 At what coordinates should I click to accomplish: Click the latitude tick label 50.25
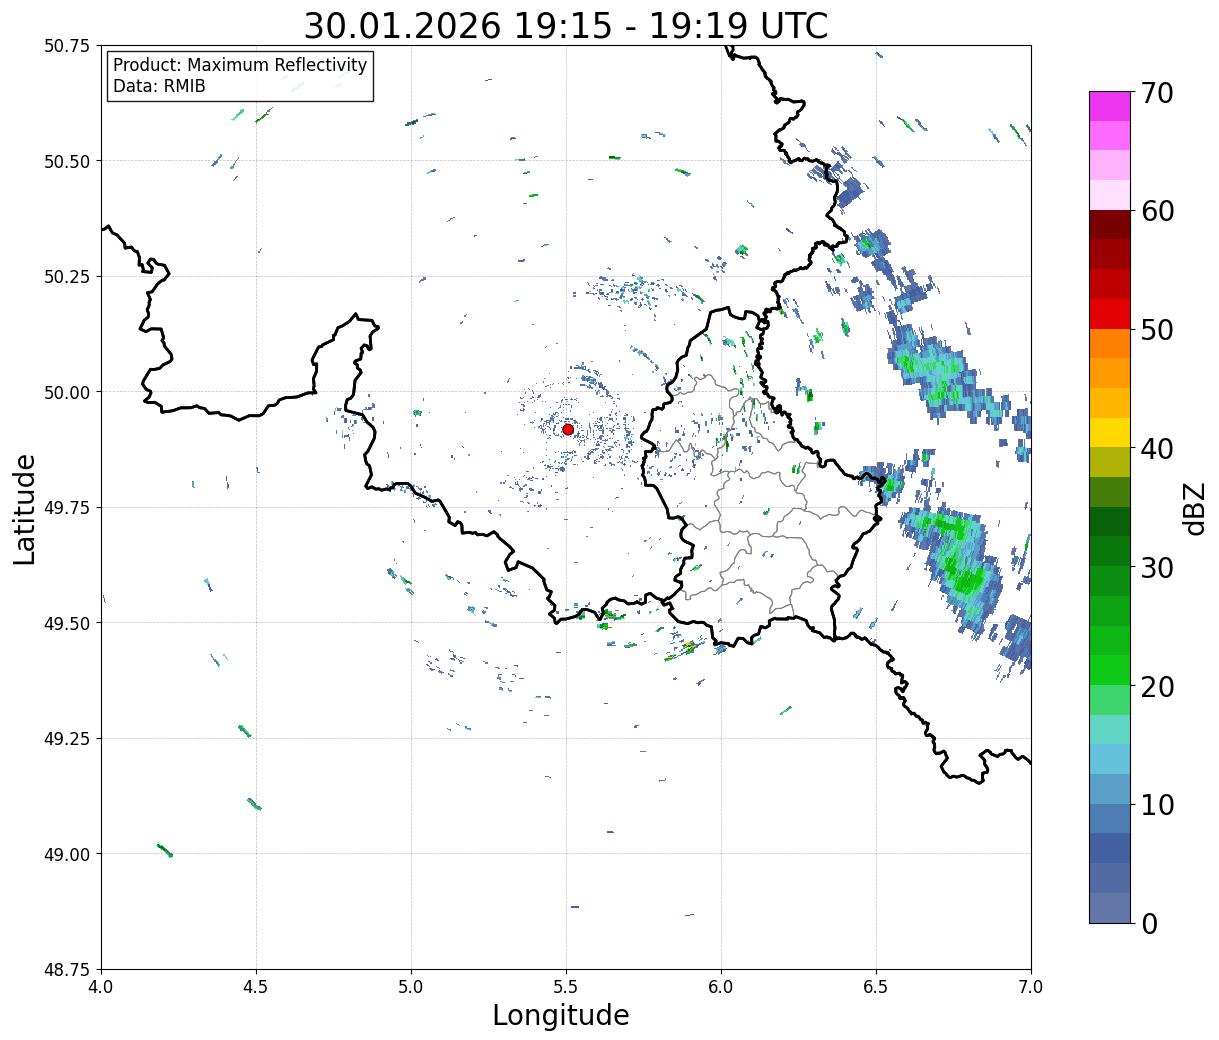(67, 277)
